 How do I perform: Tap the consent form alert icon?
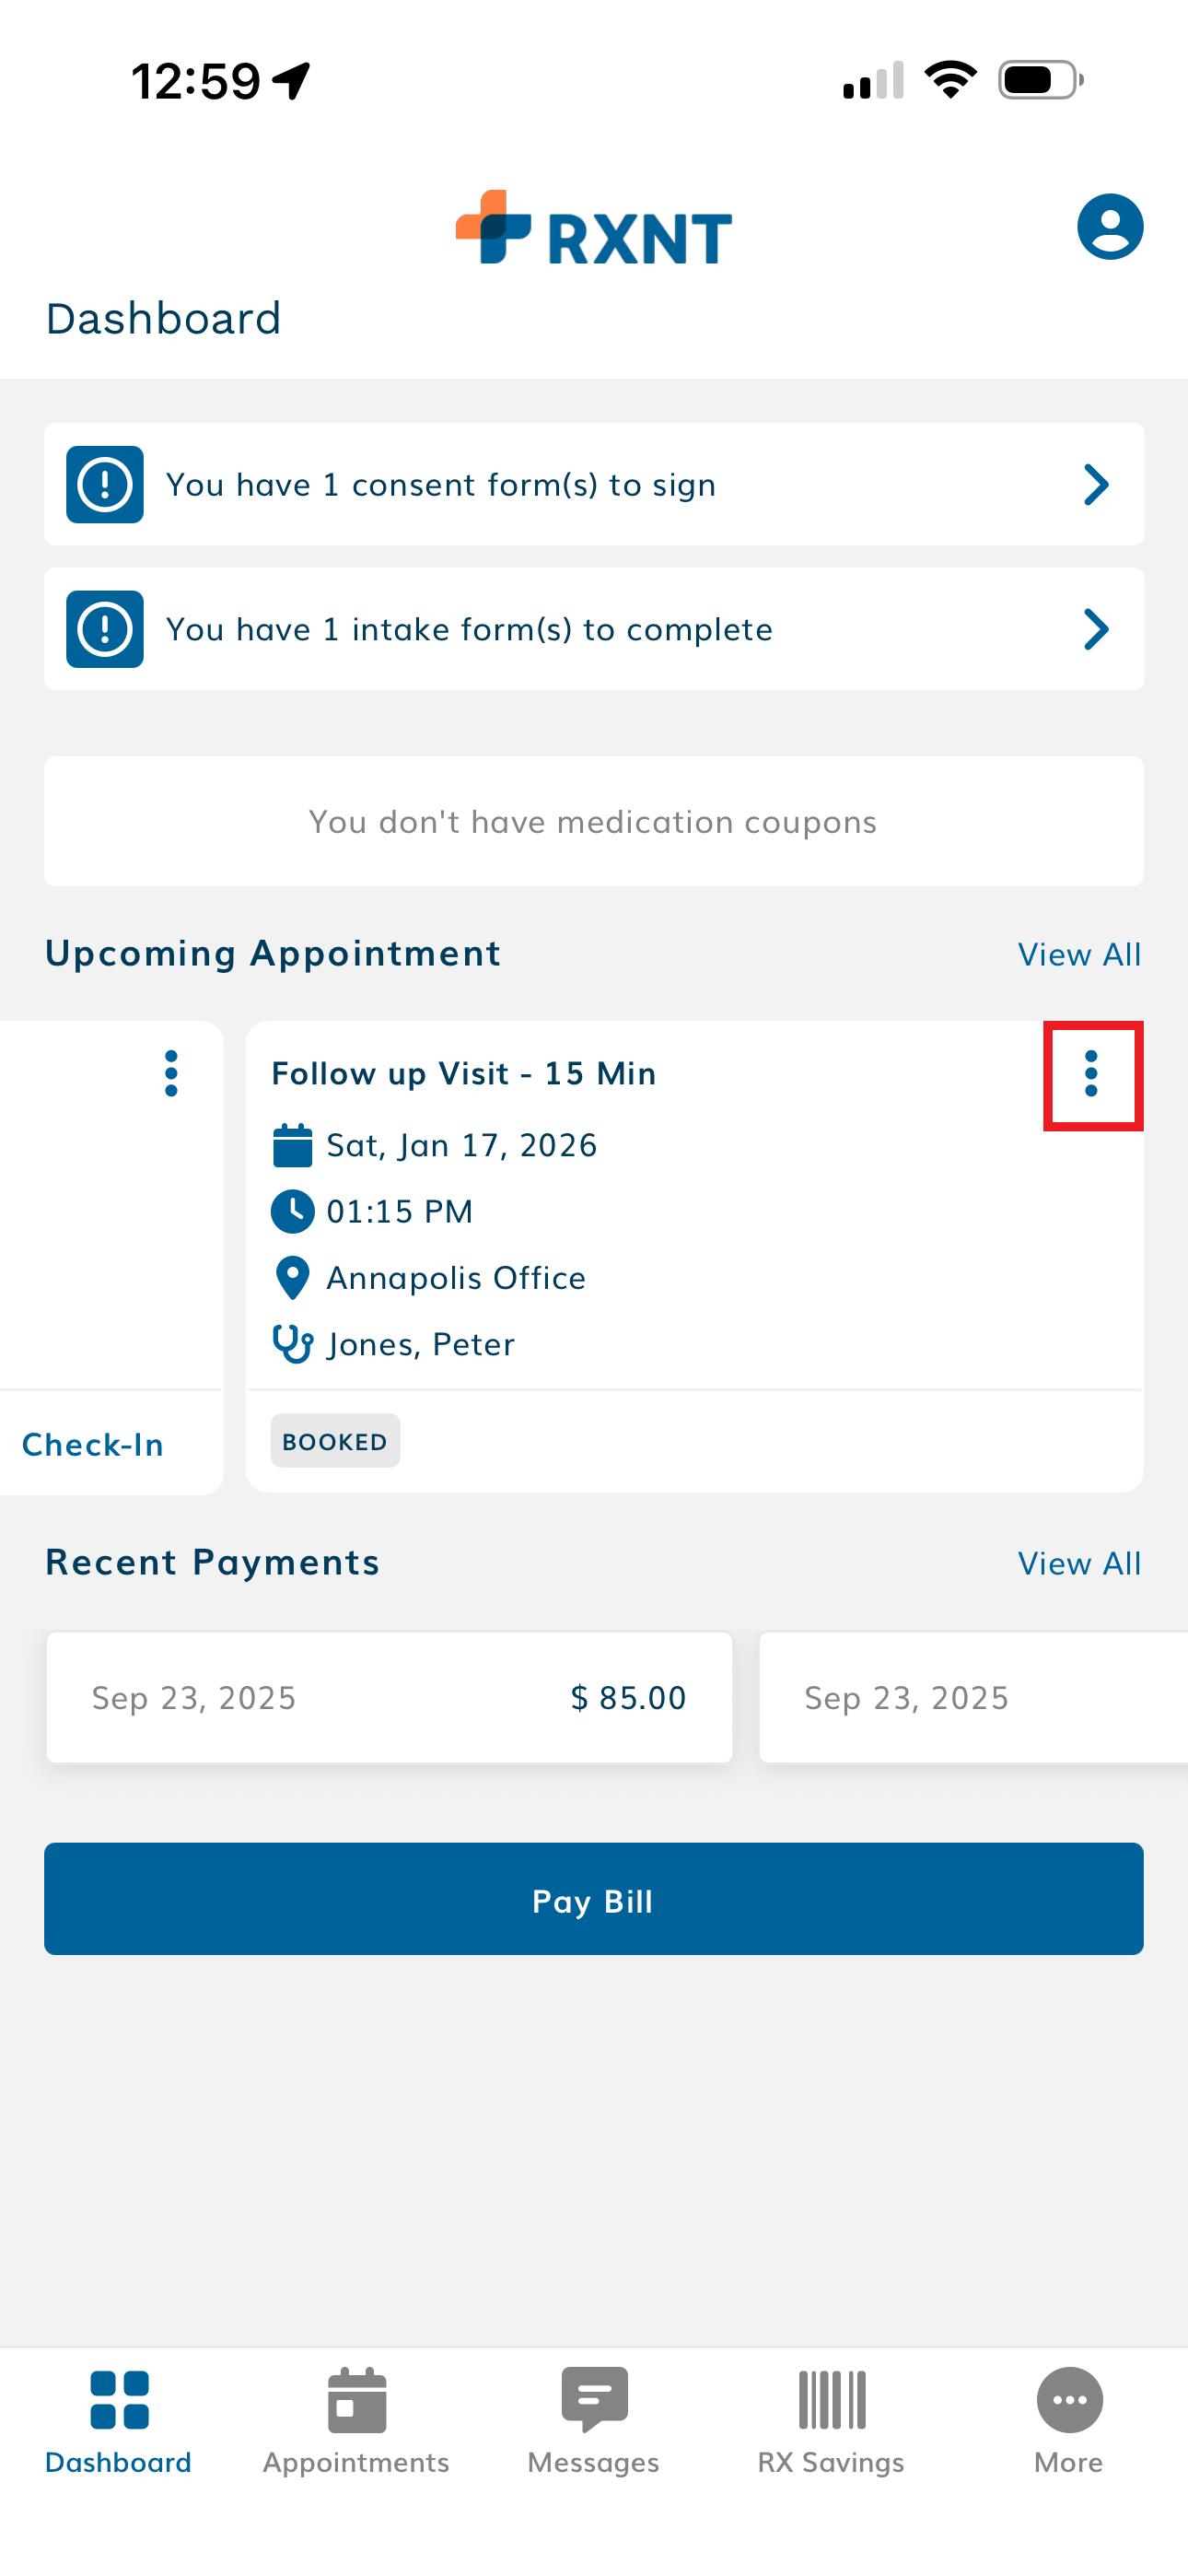(105, 485)
